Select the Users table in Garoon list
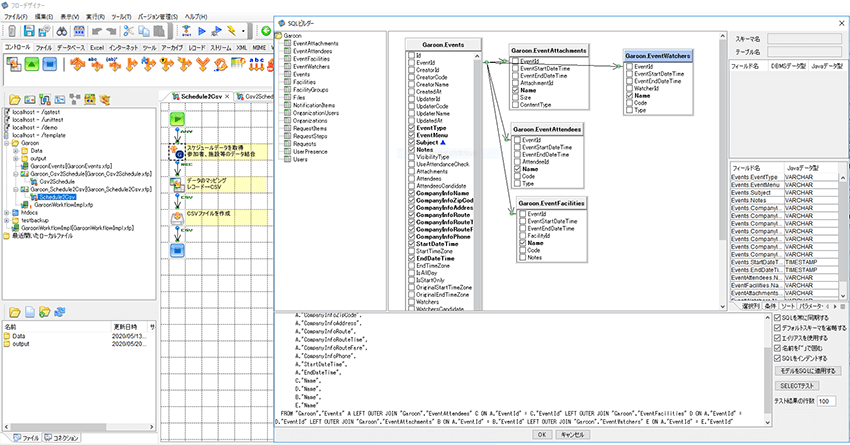The height and width of the screenshot is (445, 850). pyautogui.click(x=300, y=159)
